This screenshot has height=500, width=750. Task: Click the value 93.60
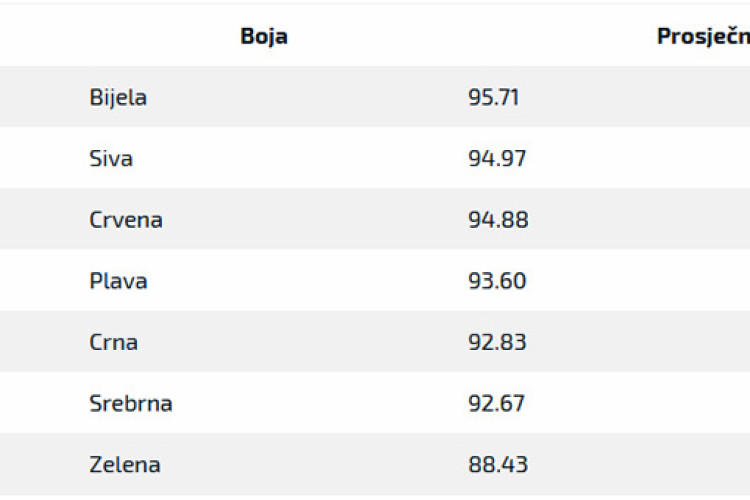(497, 281)
